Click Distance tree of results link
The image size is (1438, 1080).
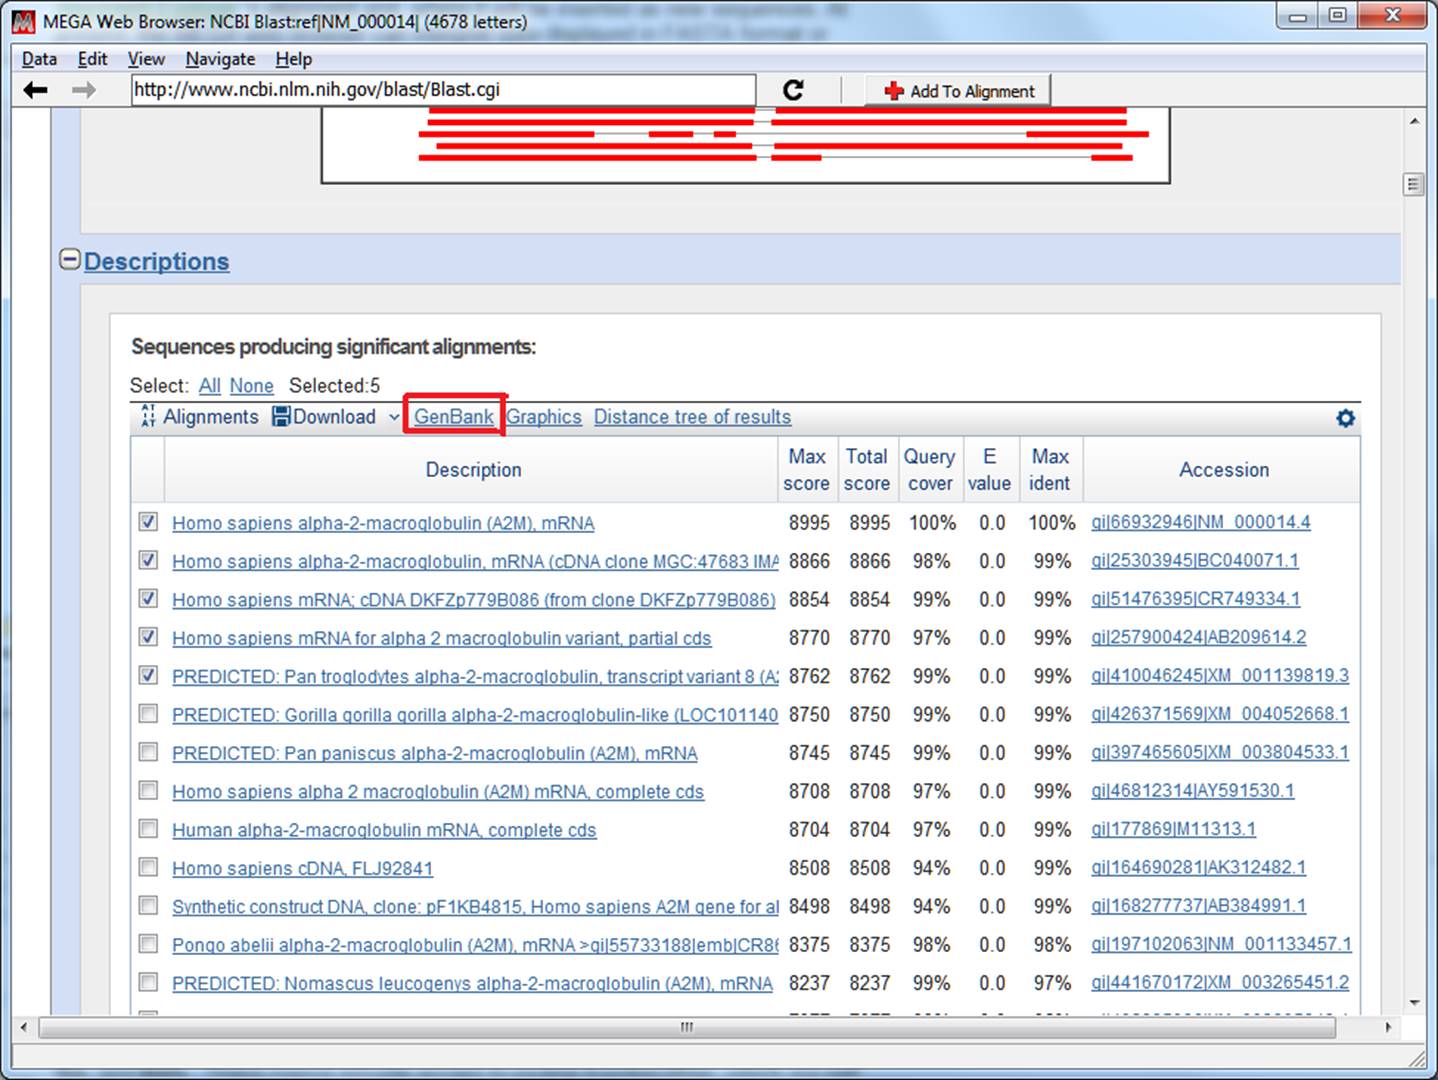click(x=692, y=417)
